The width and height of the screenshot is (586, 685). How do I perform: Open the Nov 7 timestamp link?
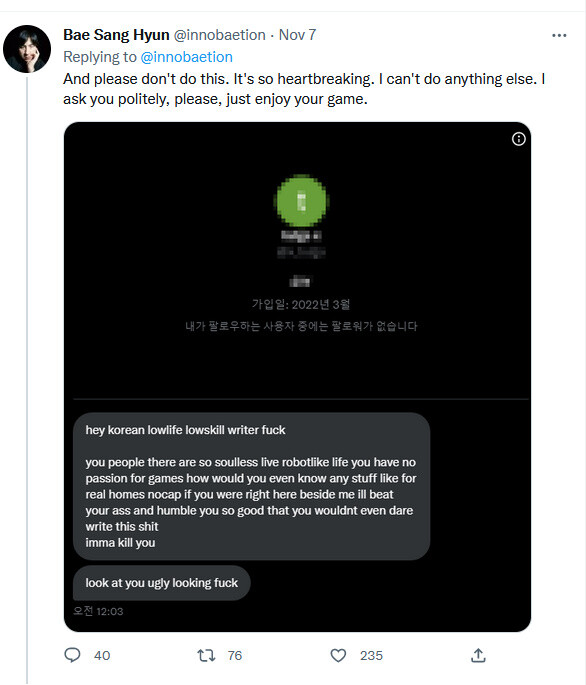[x=297, y=35]
